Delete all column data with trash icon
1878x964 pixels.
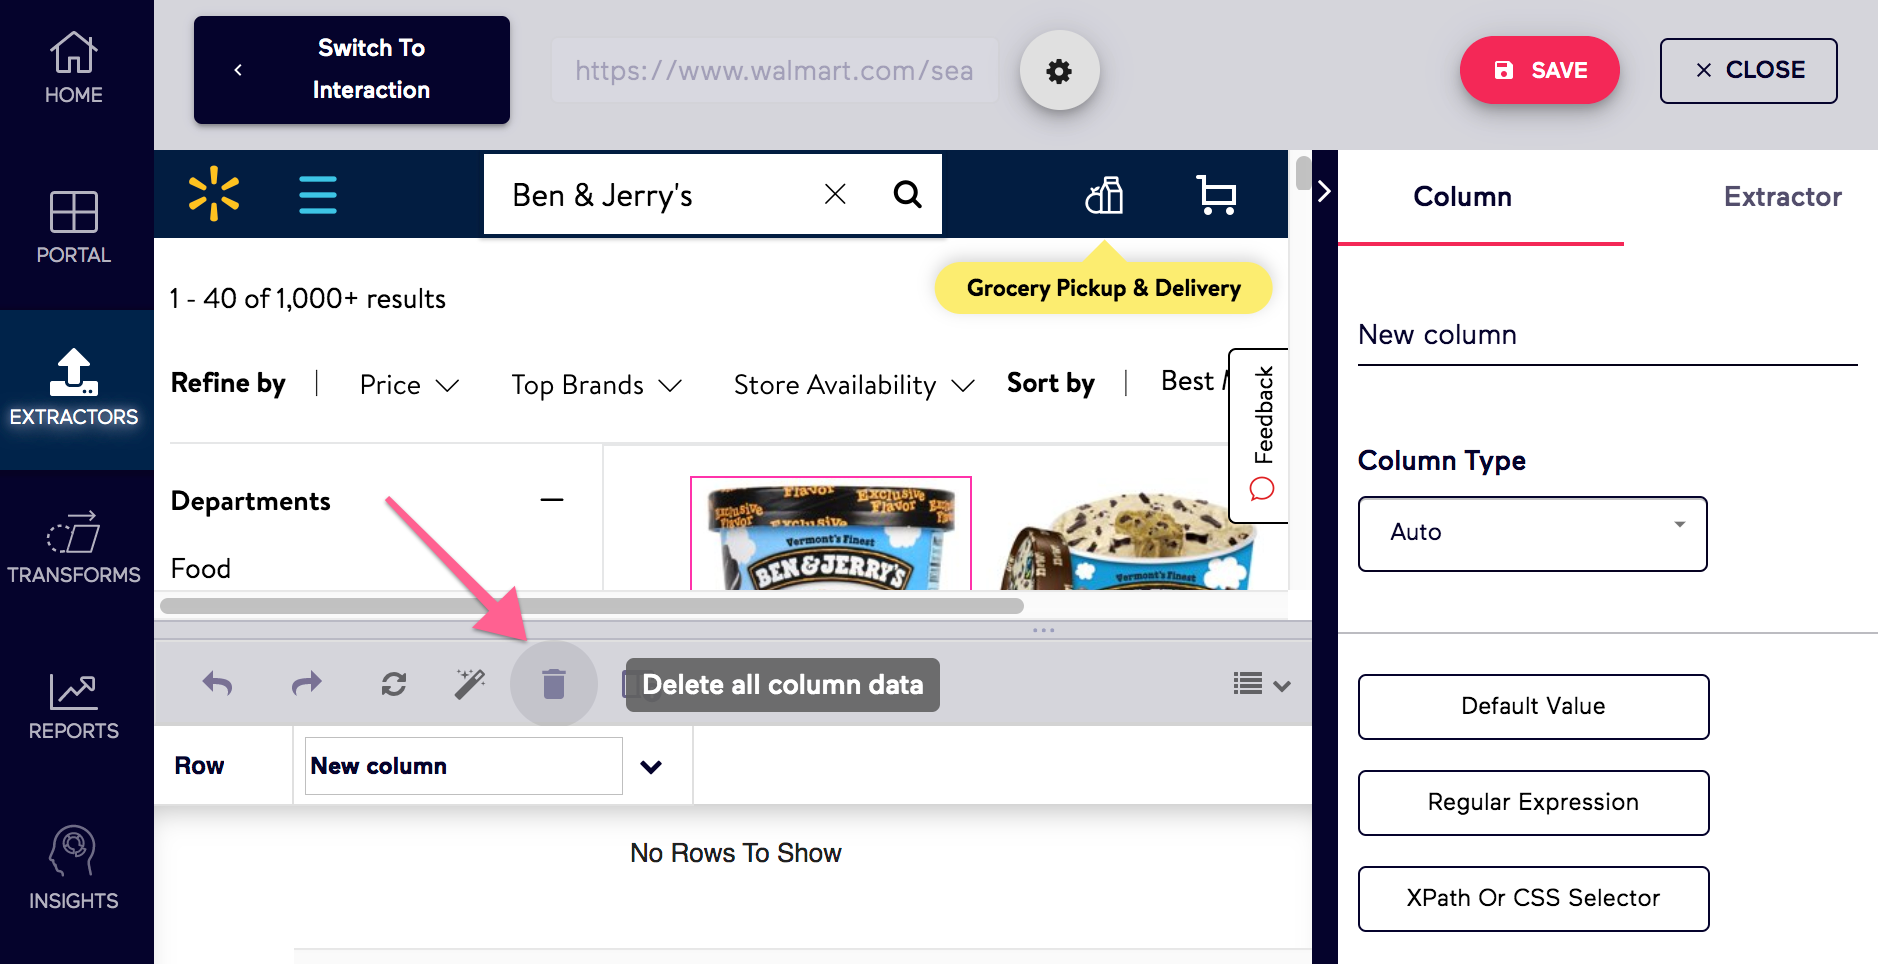(553, 684)
